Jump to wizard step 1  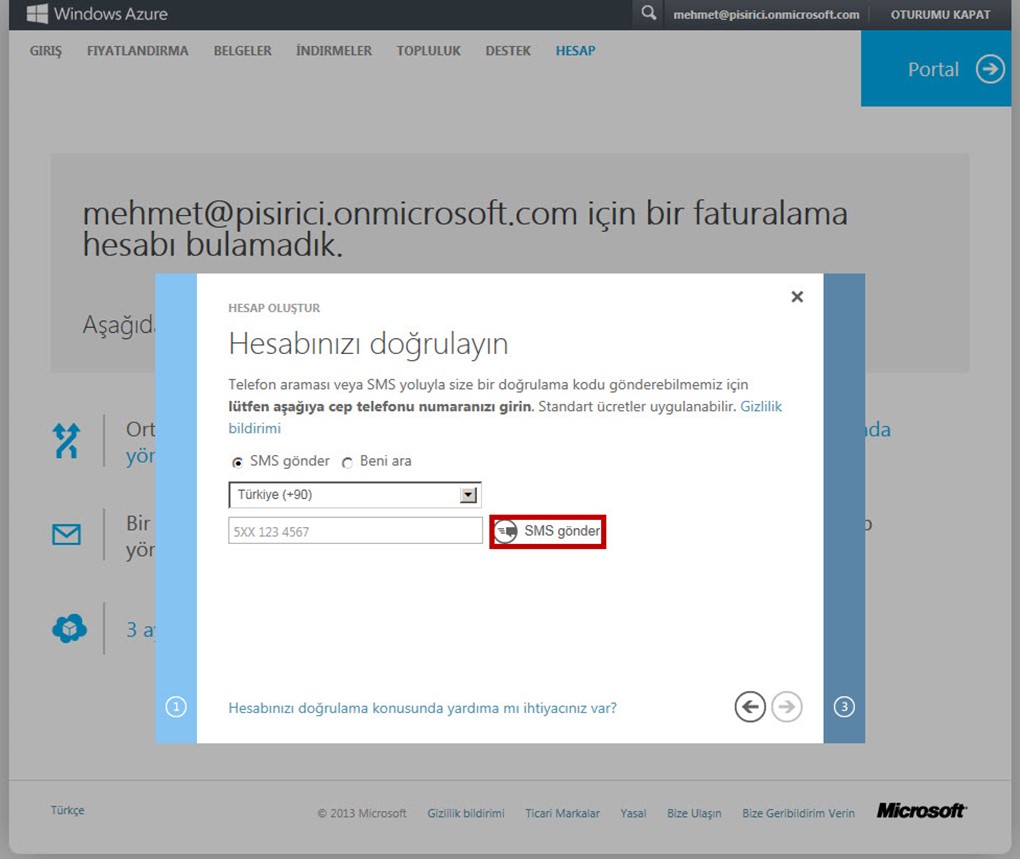point(176,707)
